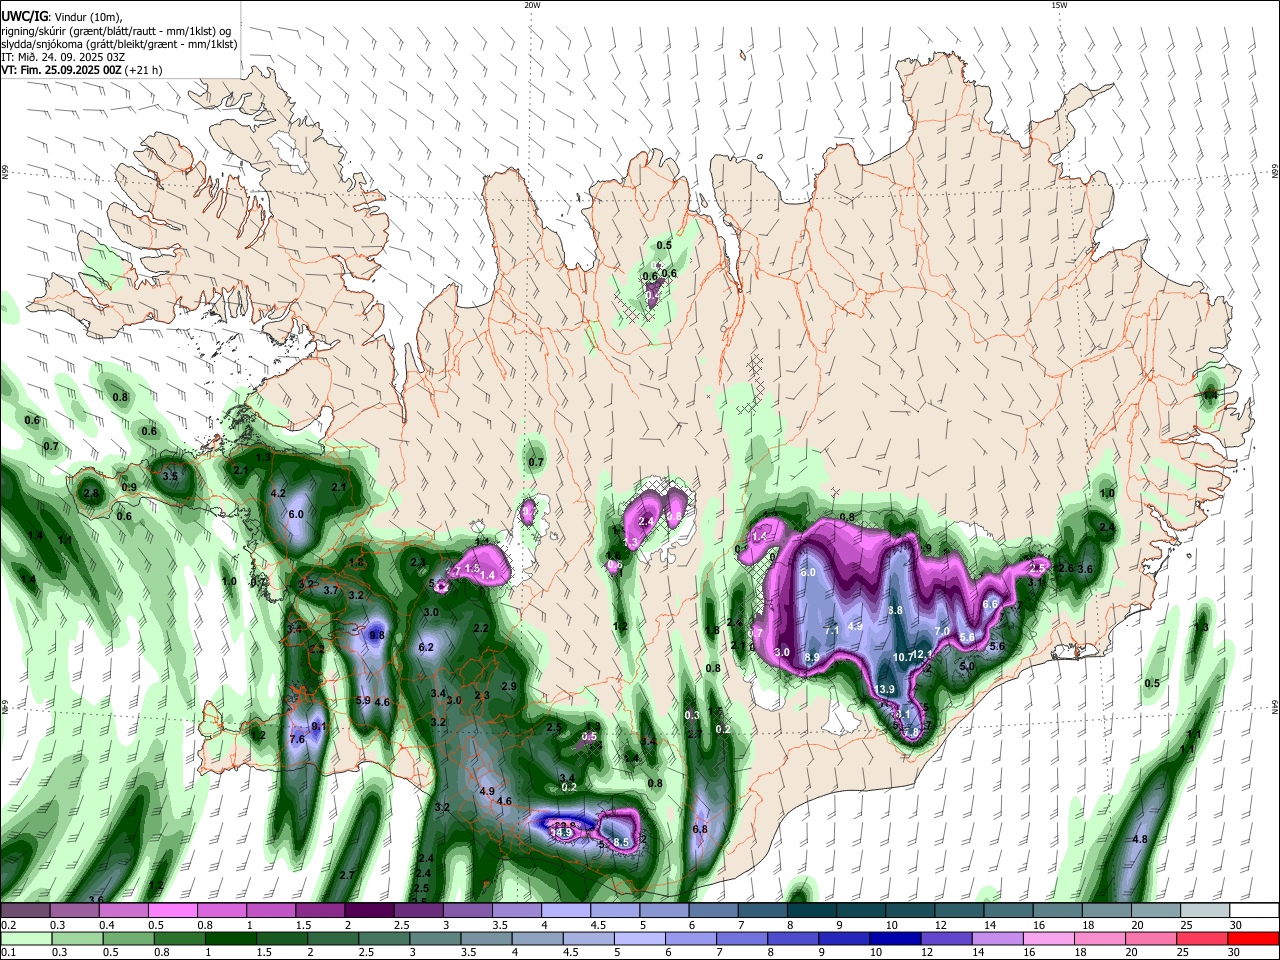The image size is (1280, 960).
Task: Click the '15W' longitude label
Action: point(1059,5)
